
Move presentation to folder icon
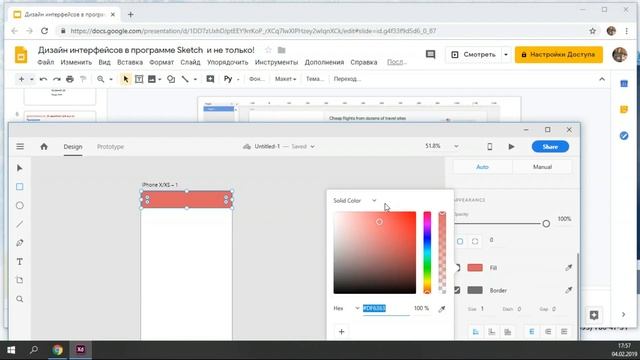(282, 50)
